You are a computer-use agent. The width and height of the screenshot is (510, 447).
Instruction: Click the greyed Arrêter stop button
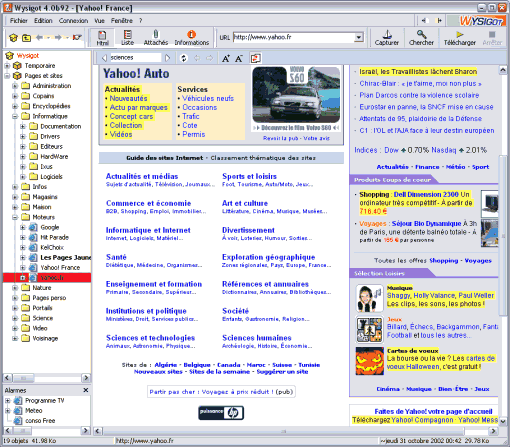[492, 38]
